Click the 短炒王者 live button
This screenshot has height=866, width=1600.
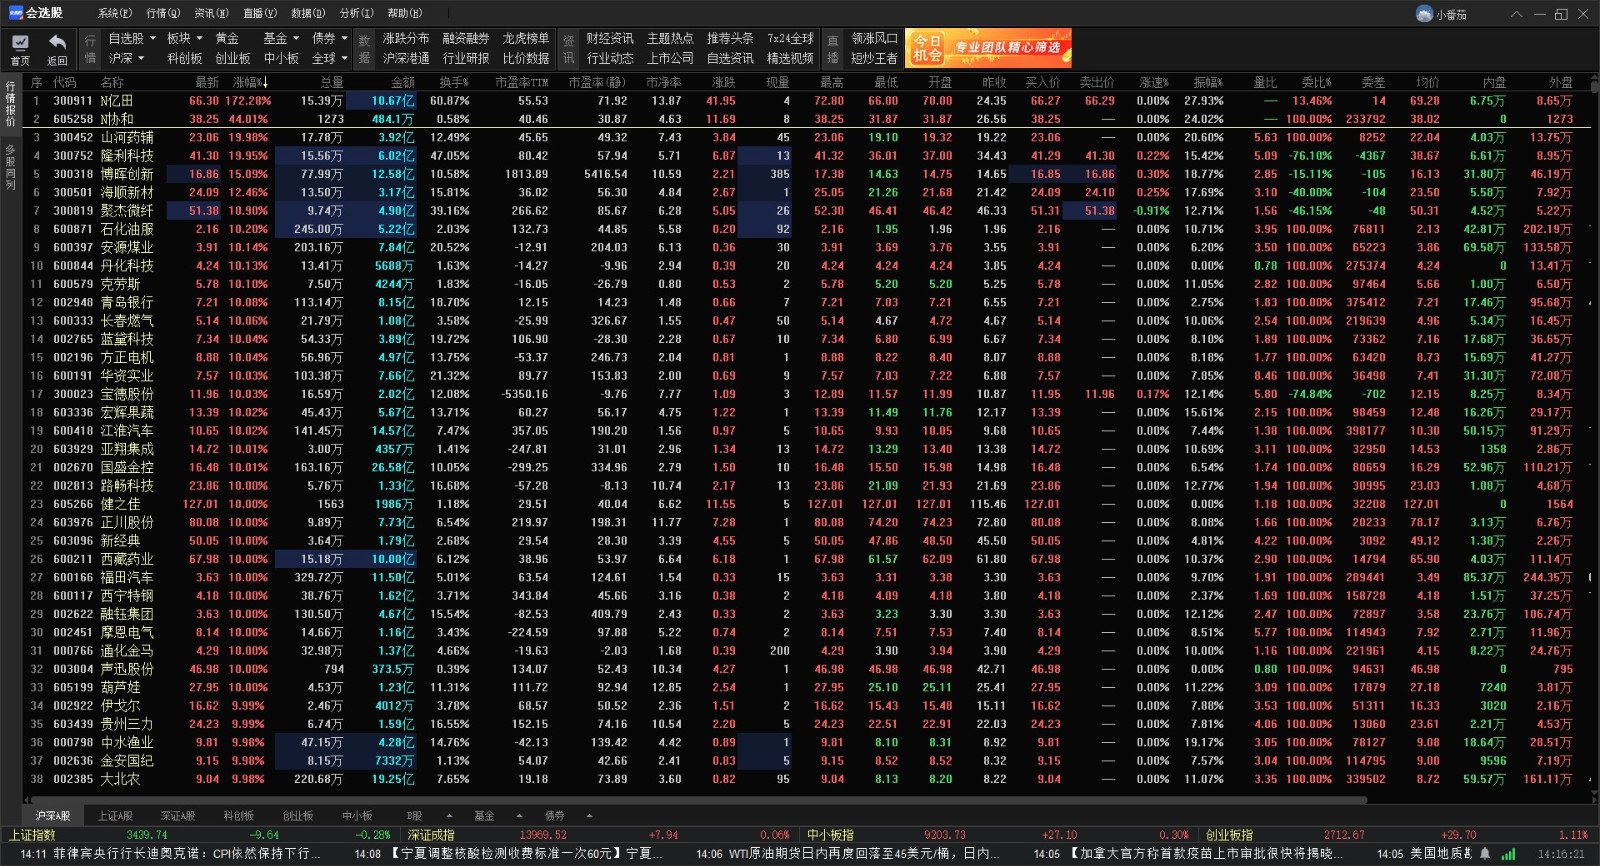875,58
